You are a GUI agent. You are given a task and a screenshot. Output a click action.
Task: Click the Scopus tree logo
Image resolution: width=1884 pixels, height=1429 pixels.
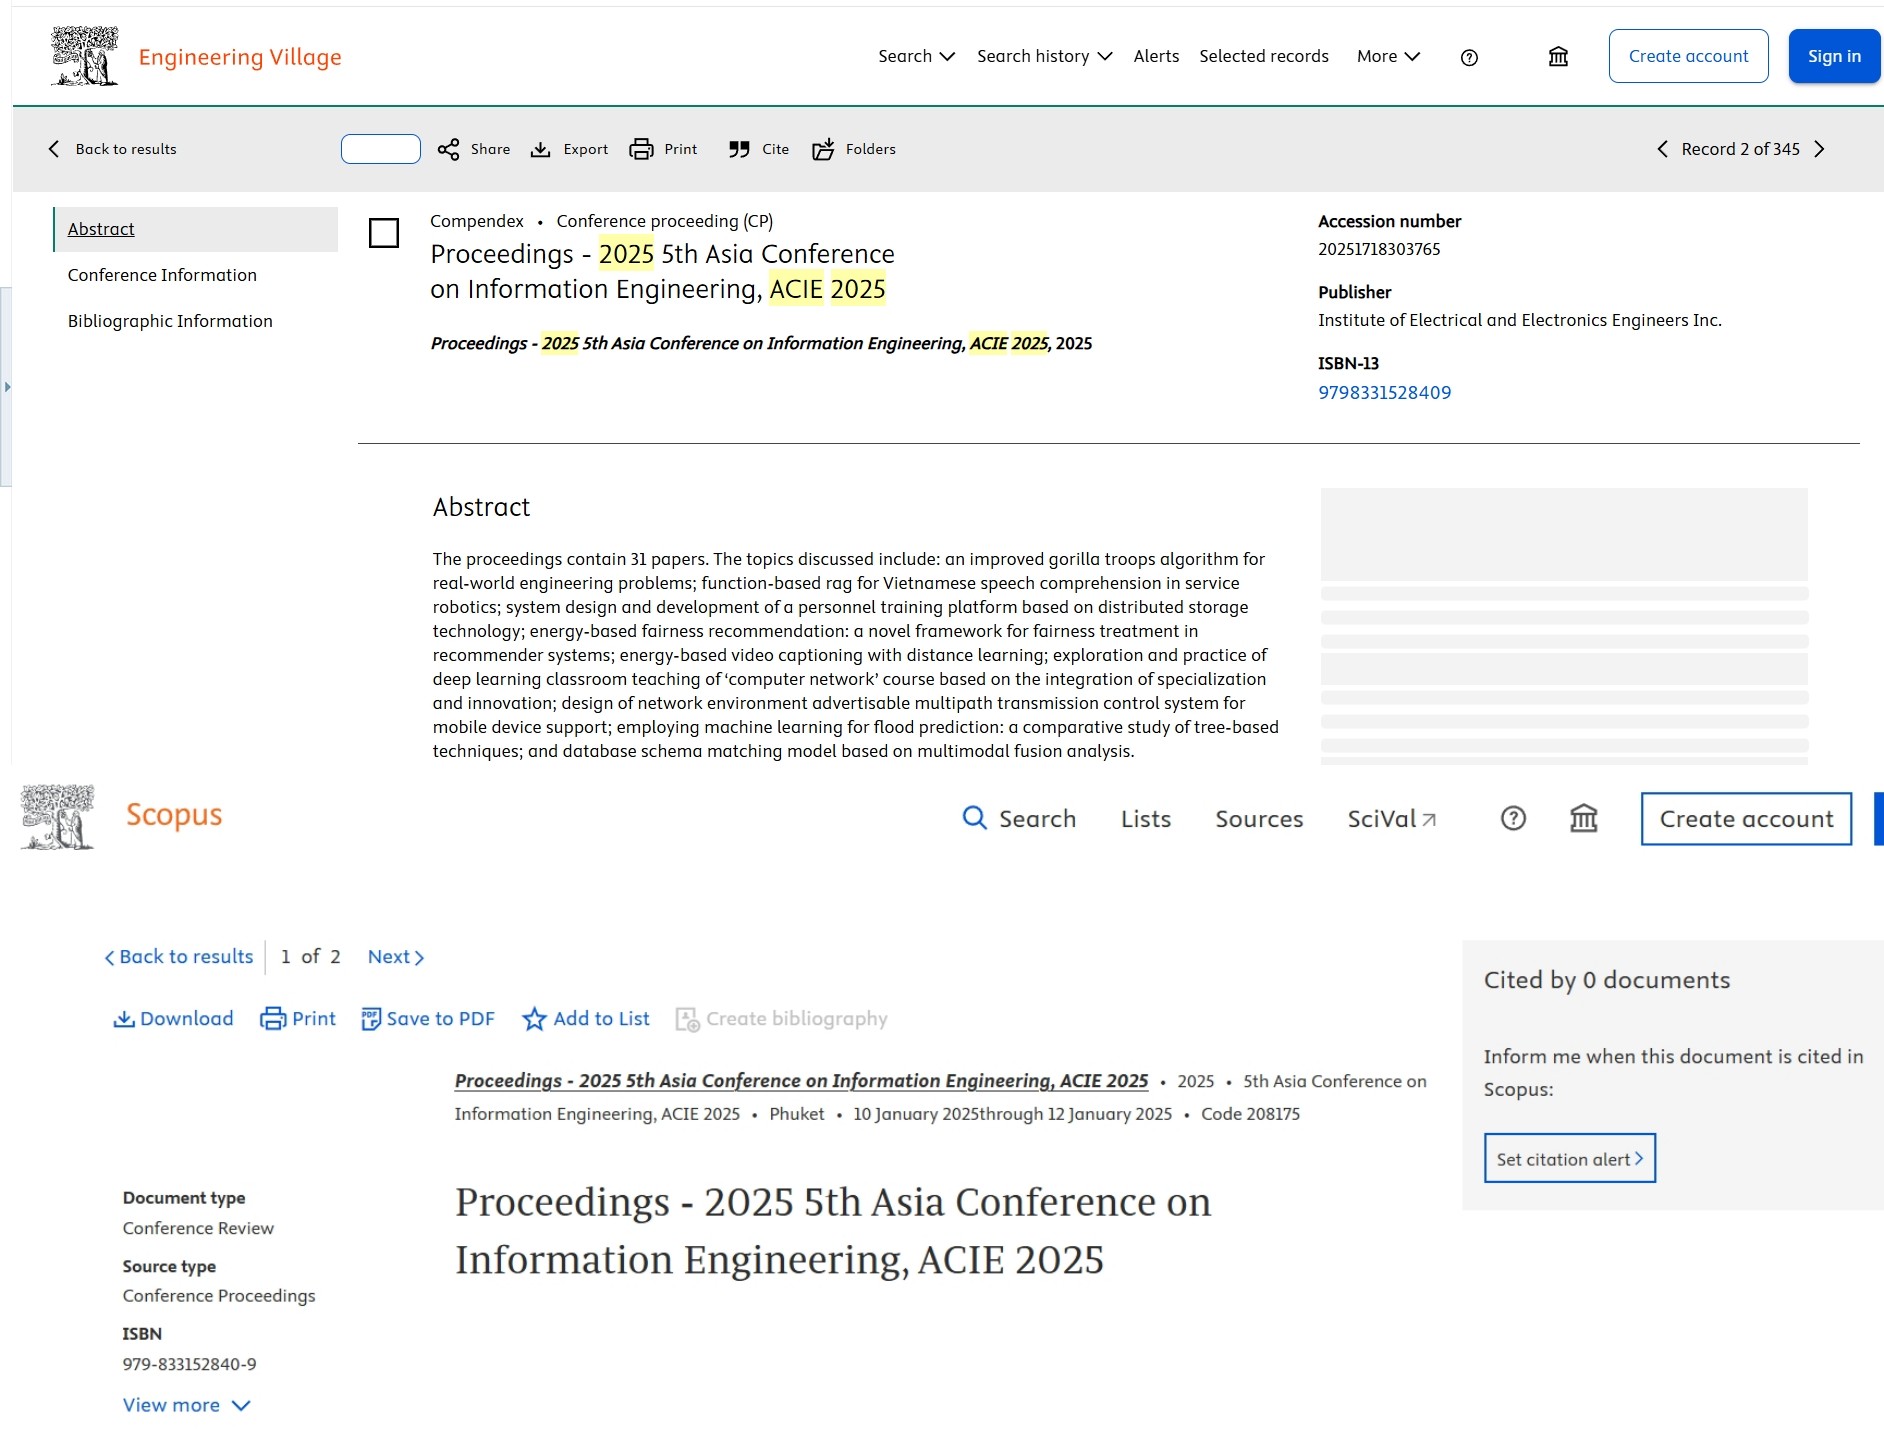click(x=58, y=817)
